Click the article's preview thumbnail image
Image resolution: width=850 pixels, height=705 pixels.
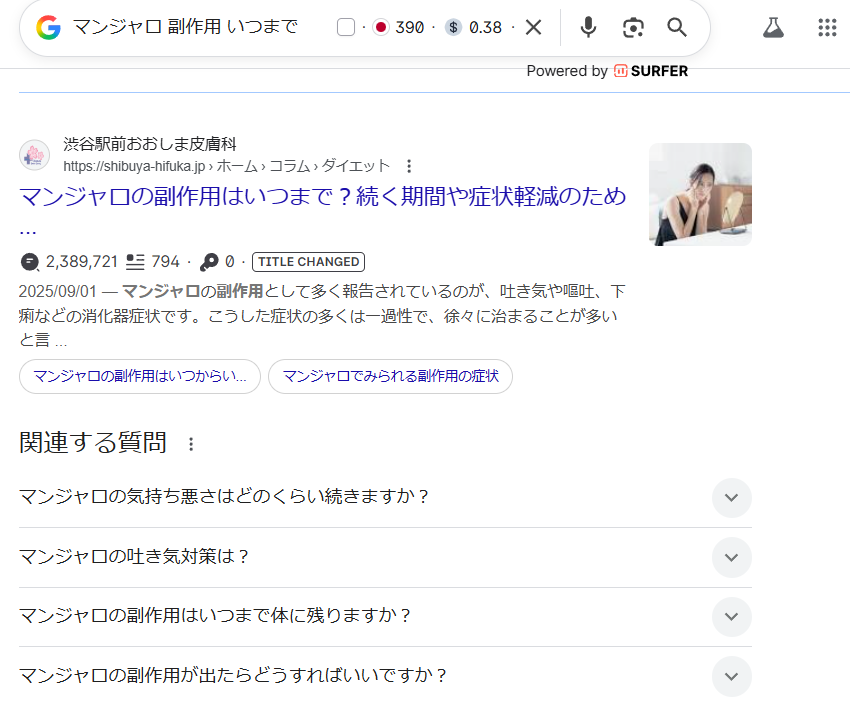[699, 194]
